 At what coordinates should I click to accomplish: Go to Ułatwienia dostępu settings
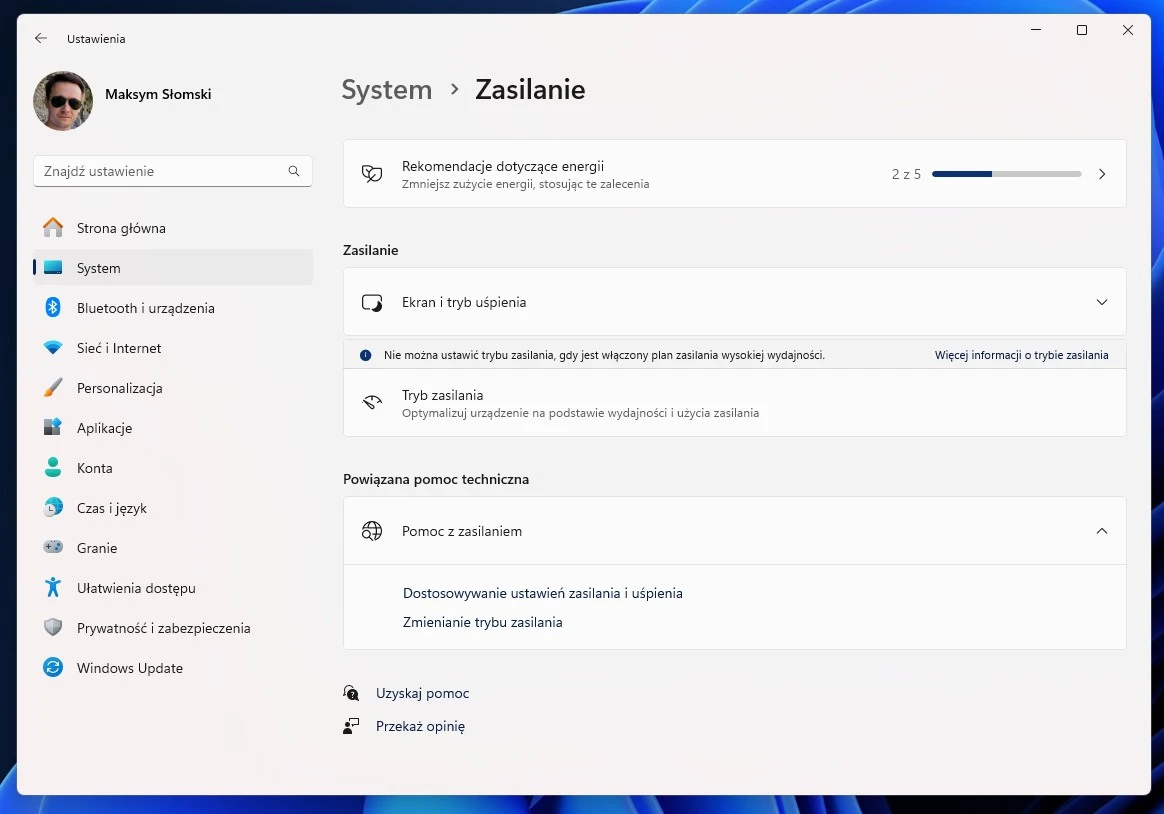(134, 588)
